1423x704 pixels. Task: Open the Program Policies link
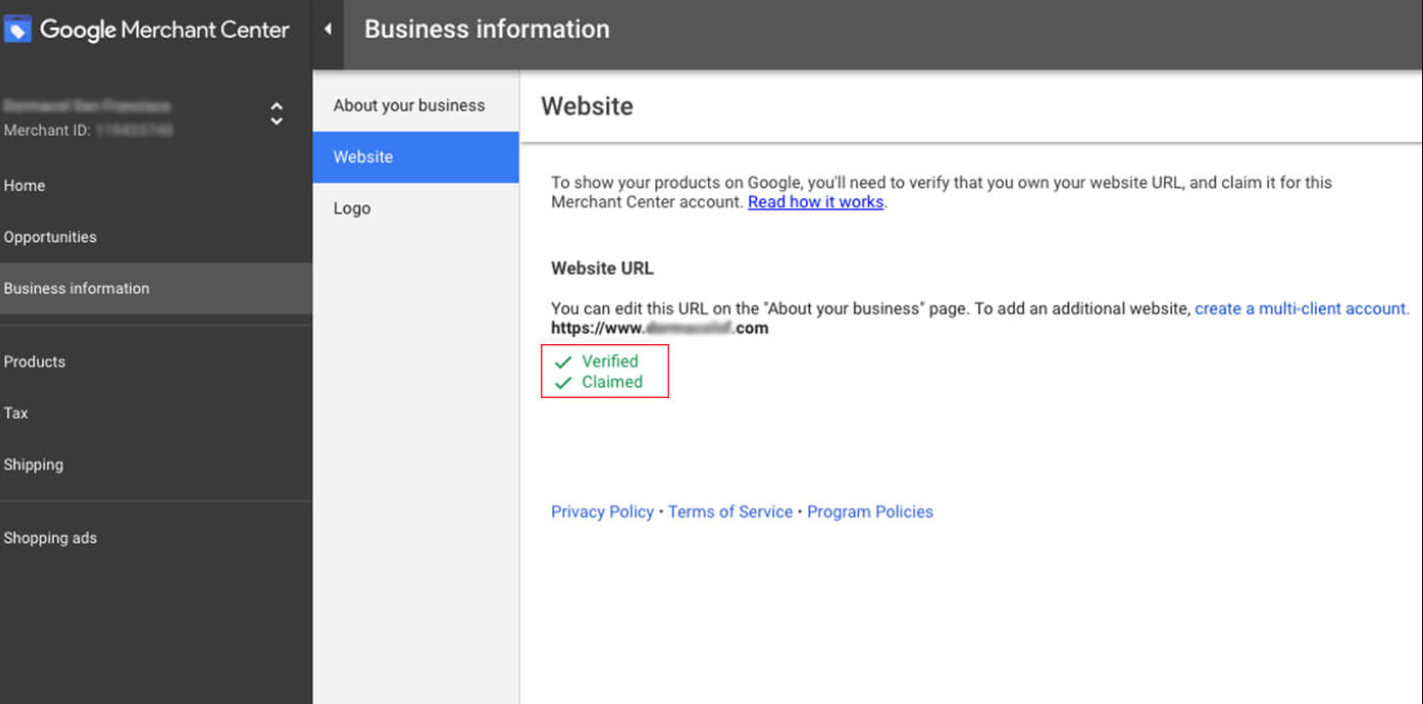pyautogui.click(x=870, y=512)
